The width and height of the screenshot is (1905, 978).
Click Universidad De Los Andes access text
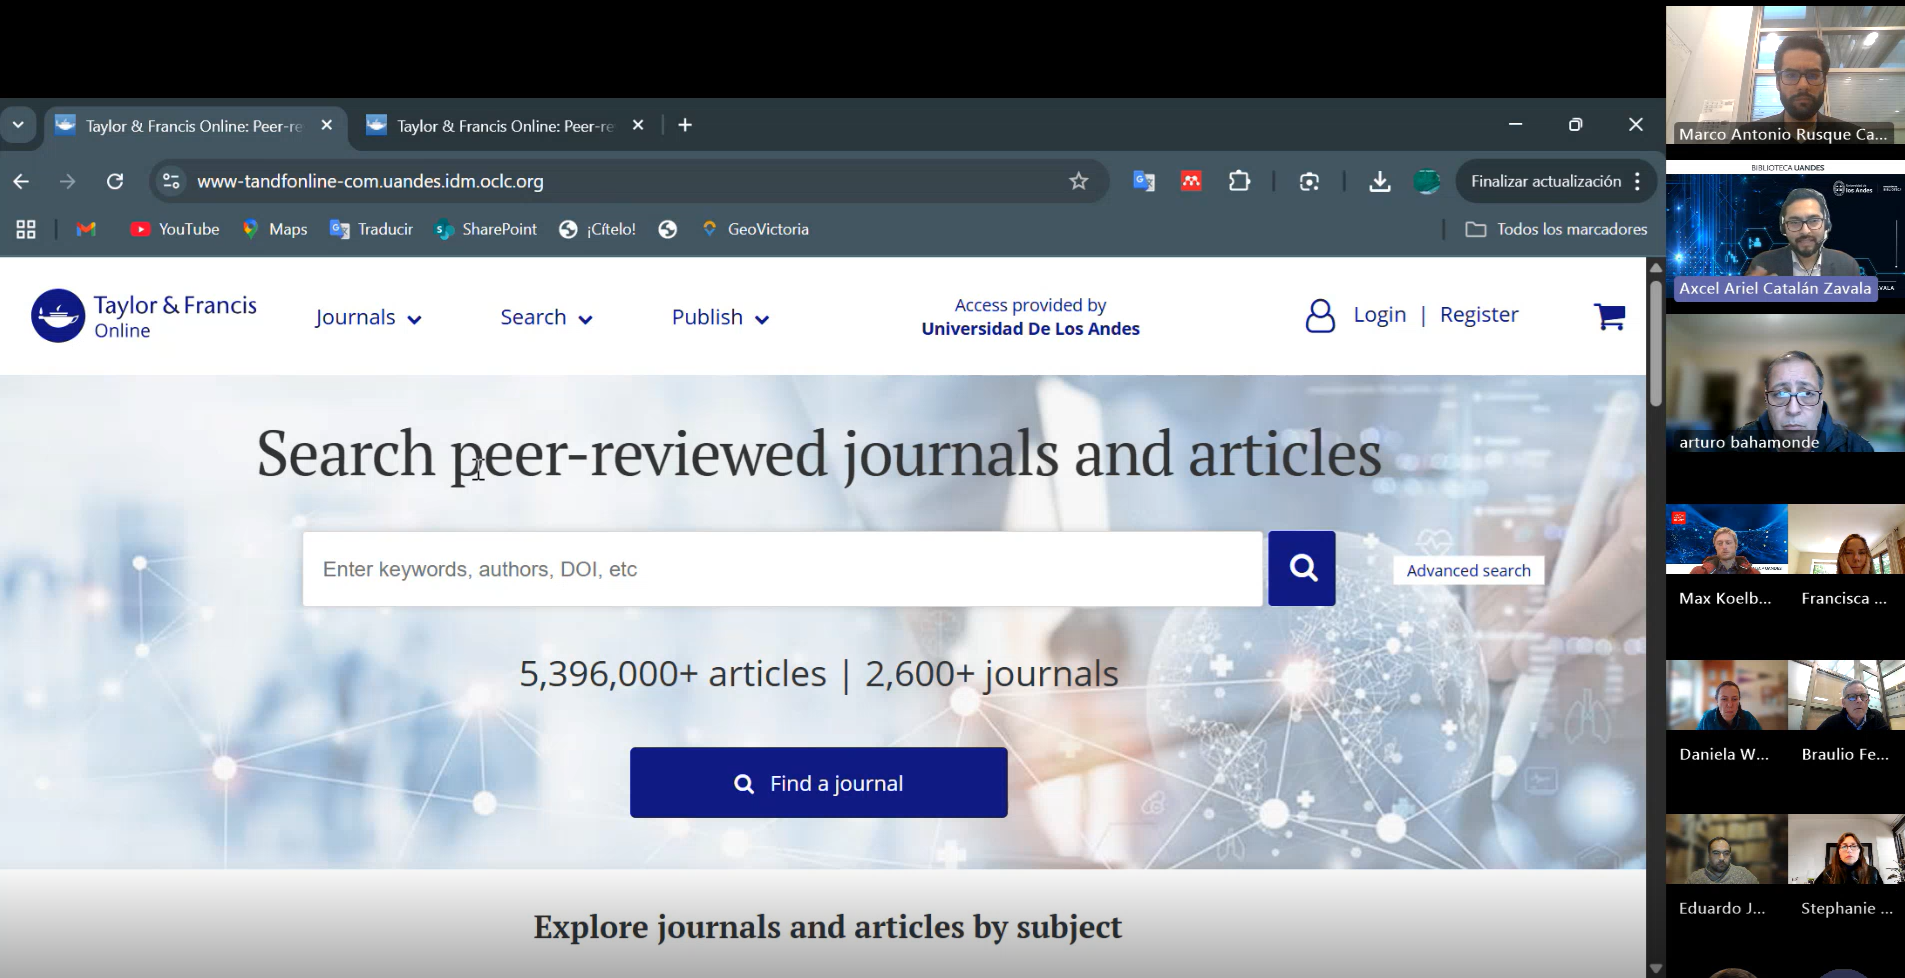(1030, 329)
